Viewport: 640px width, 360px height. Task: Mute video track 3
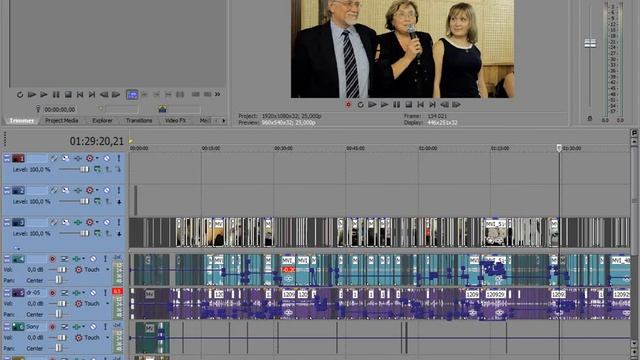pyautogui.click(x=107, y=222)
